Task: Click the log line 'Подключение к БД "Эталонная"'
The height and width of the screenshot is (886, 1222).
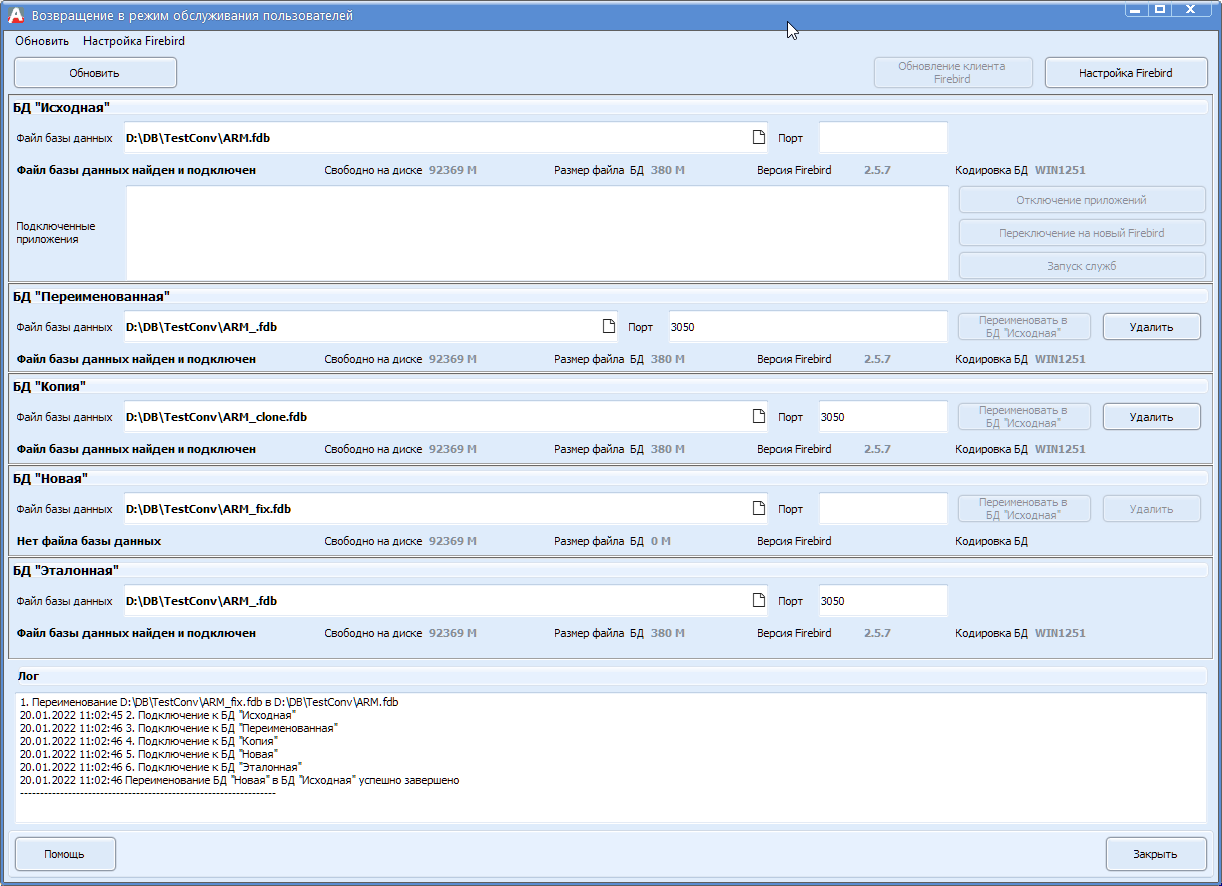Action: coord(160,767)
